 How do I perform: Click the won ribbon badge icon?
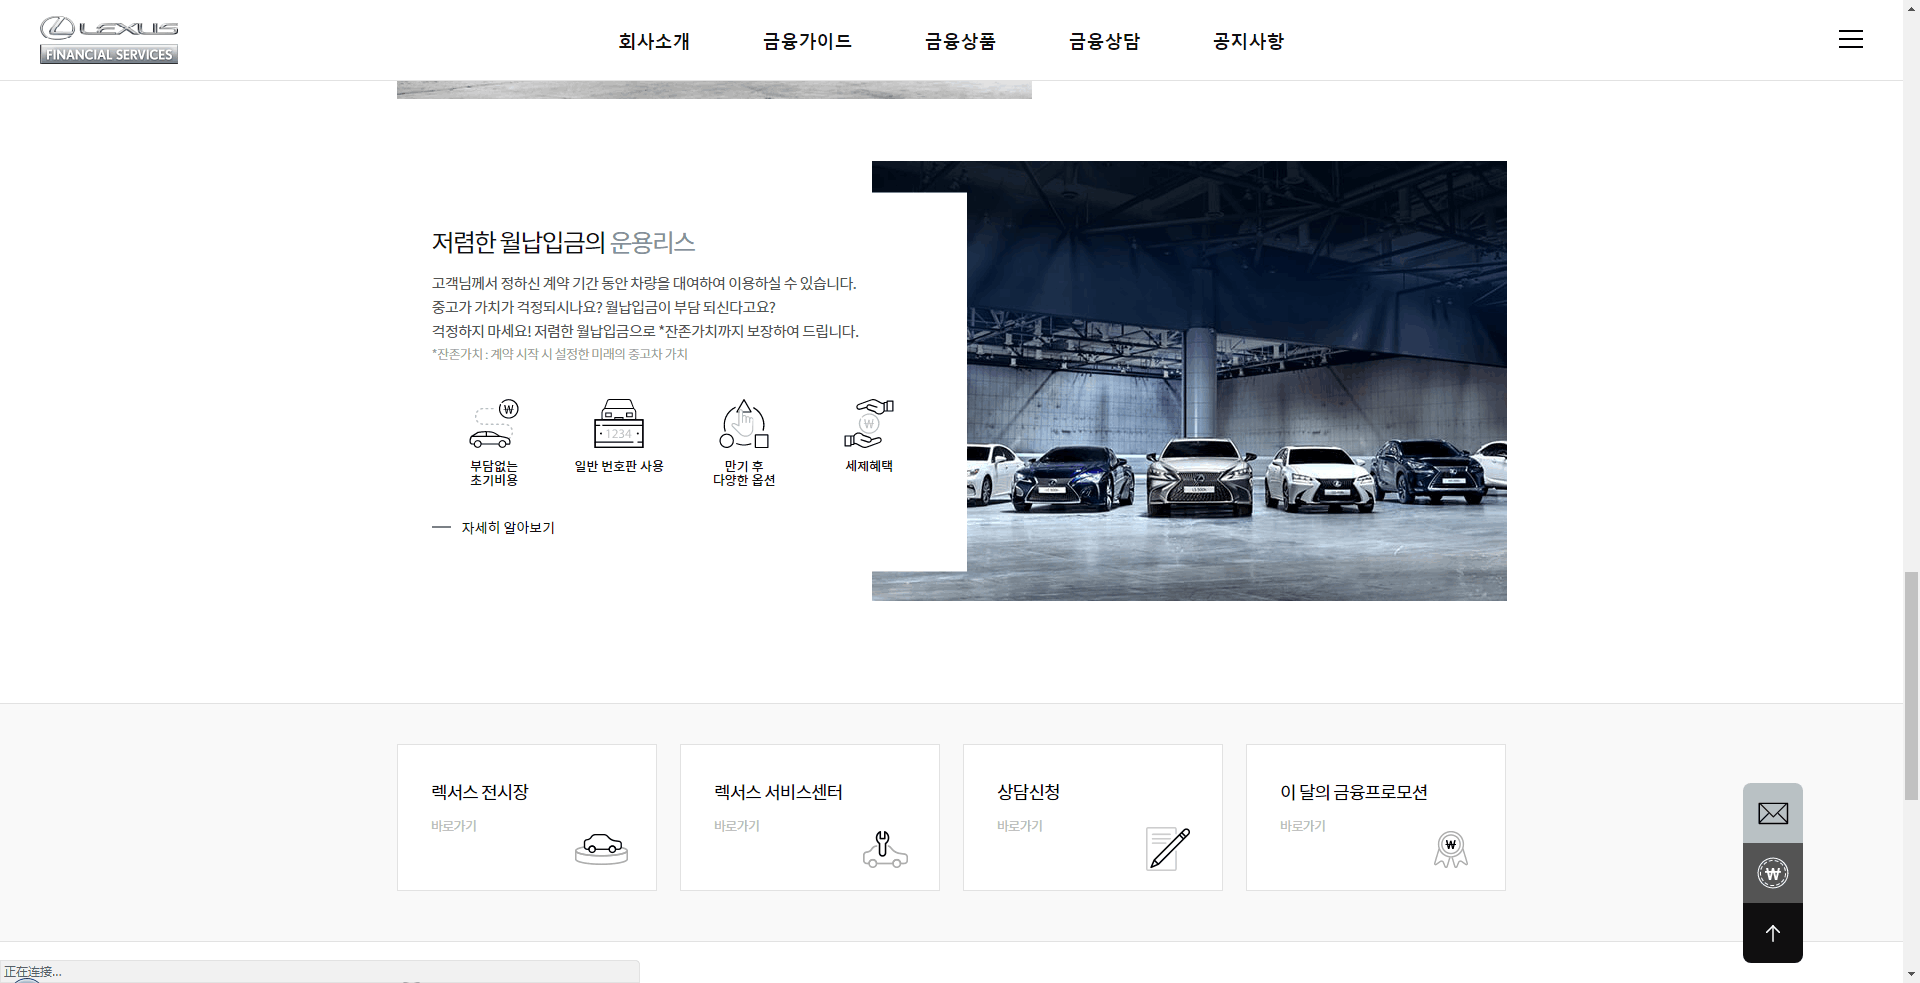[x=1451, y=849]
